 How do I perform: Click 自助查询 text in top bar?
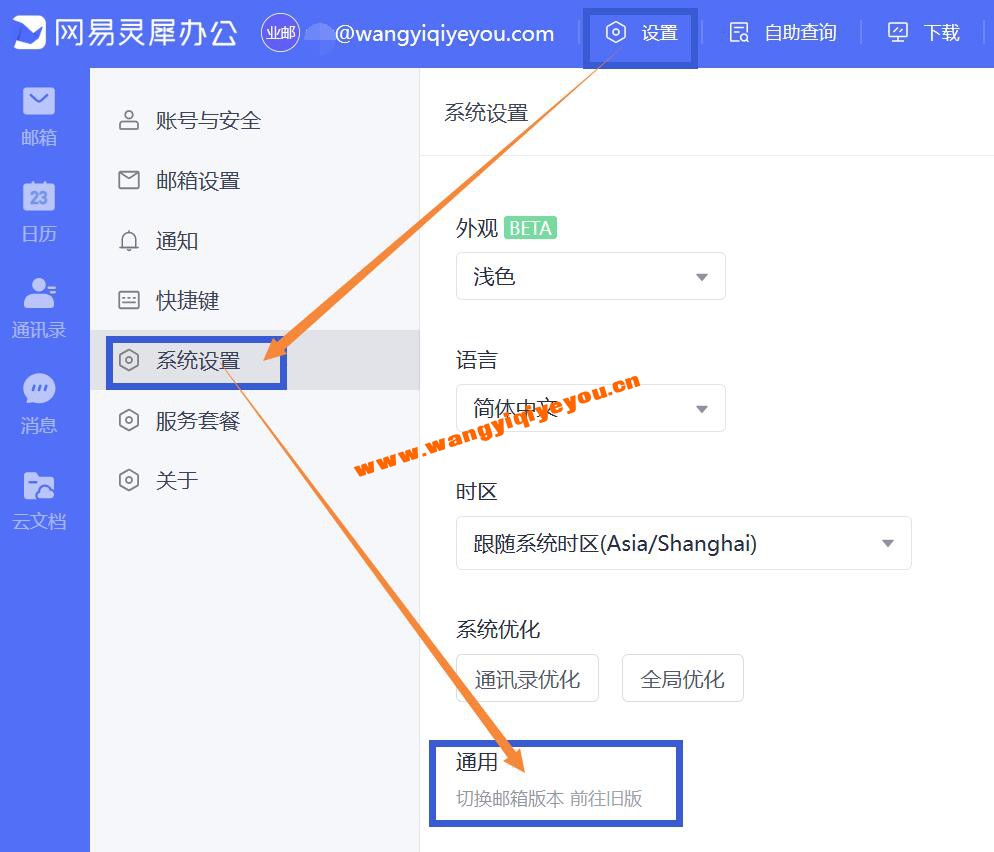(800, 32)
